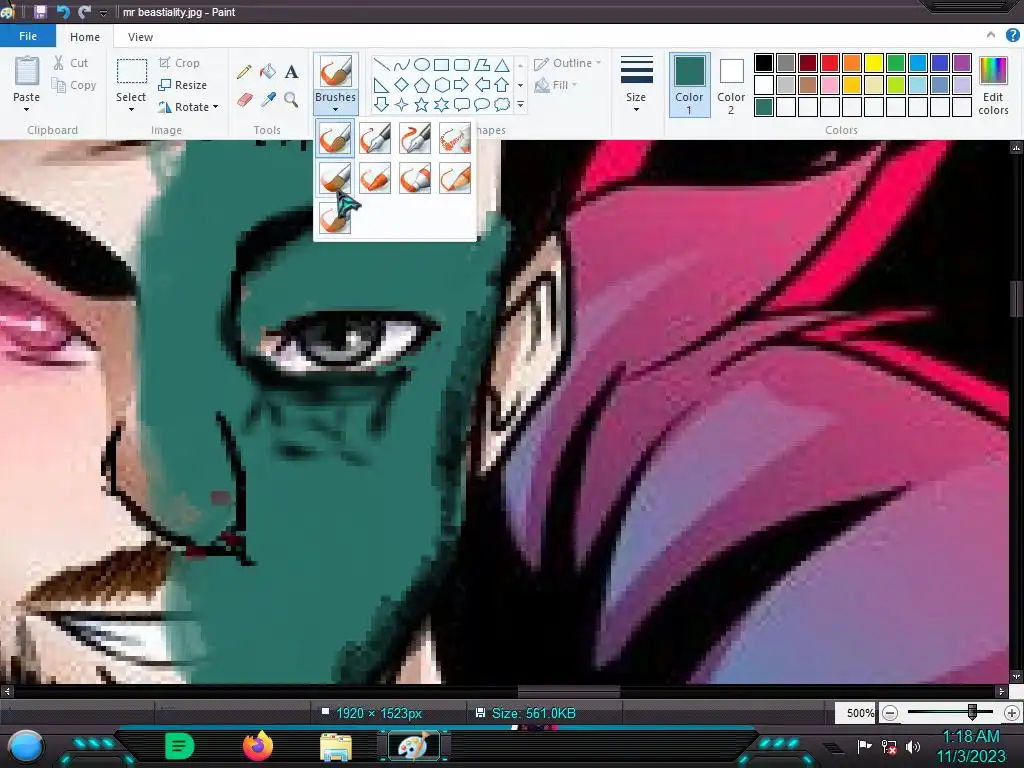The width and height of the screenshot is (1024, 768).
Task: Select the basic Brush in brushes gallery
Action: point(335,138)
